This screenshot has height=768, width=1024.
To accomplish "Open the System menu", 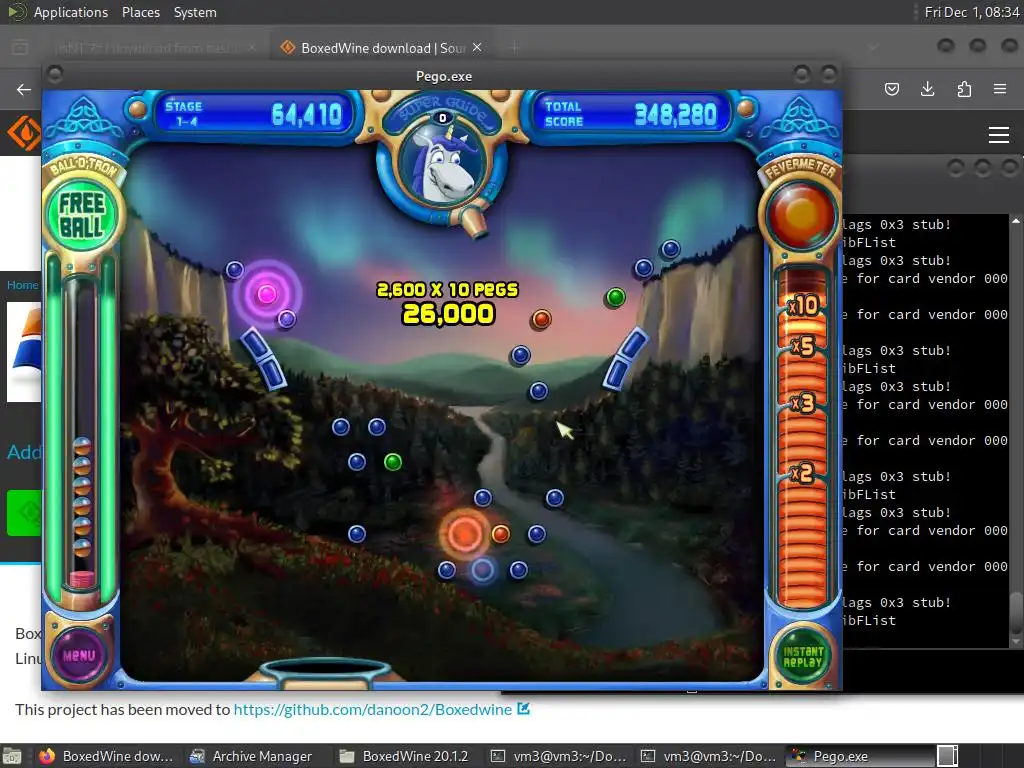I will click(x=195, y=12).
